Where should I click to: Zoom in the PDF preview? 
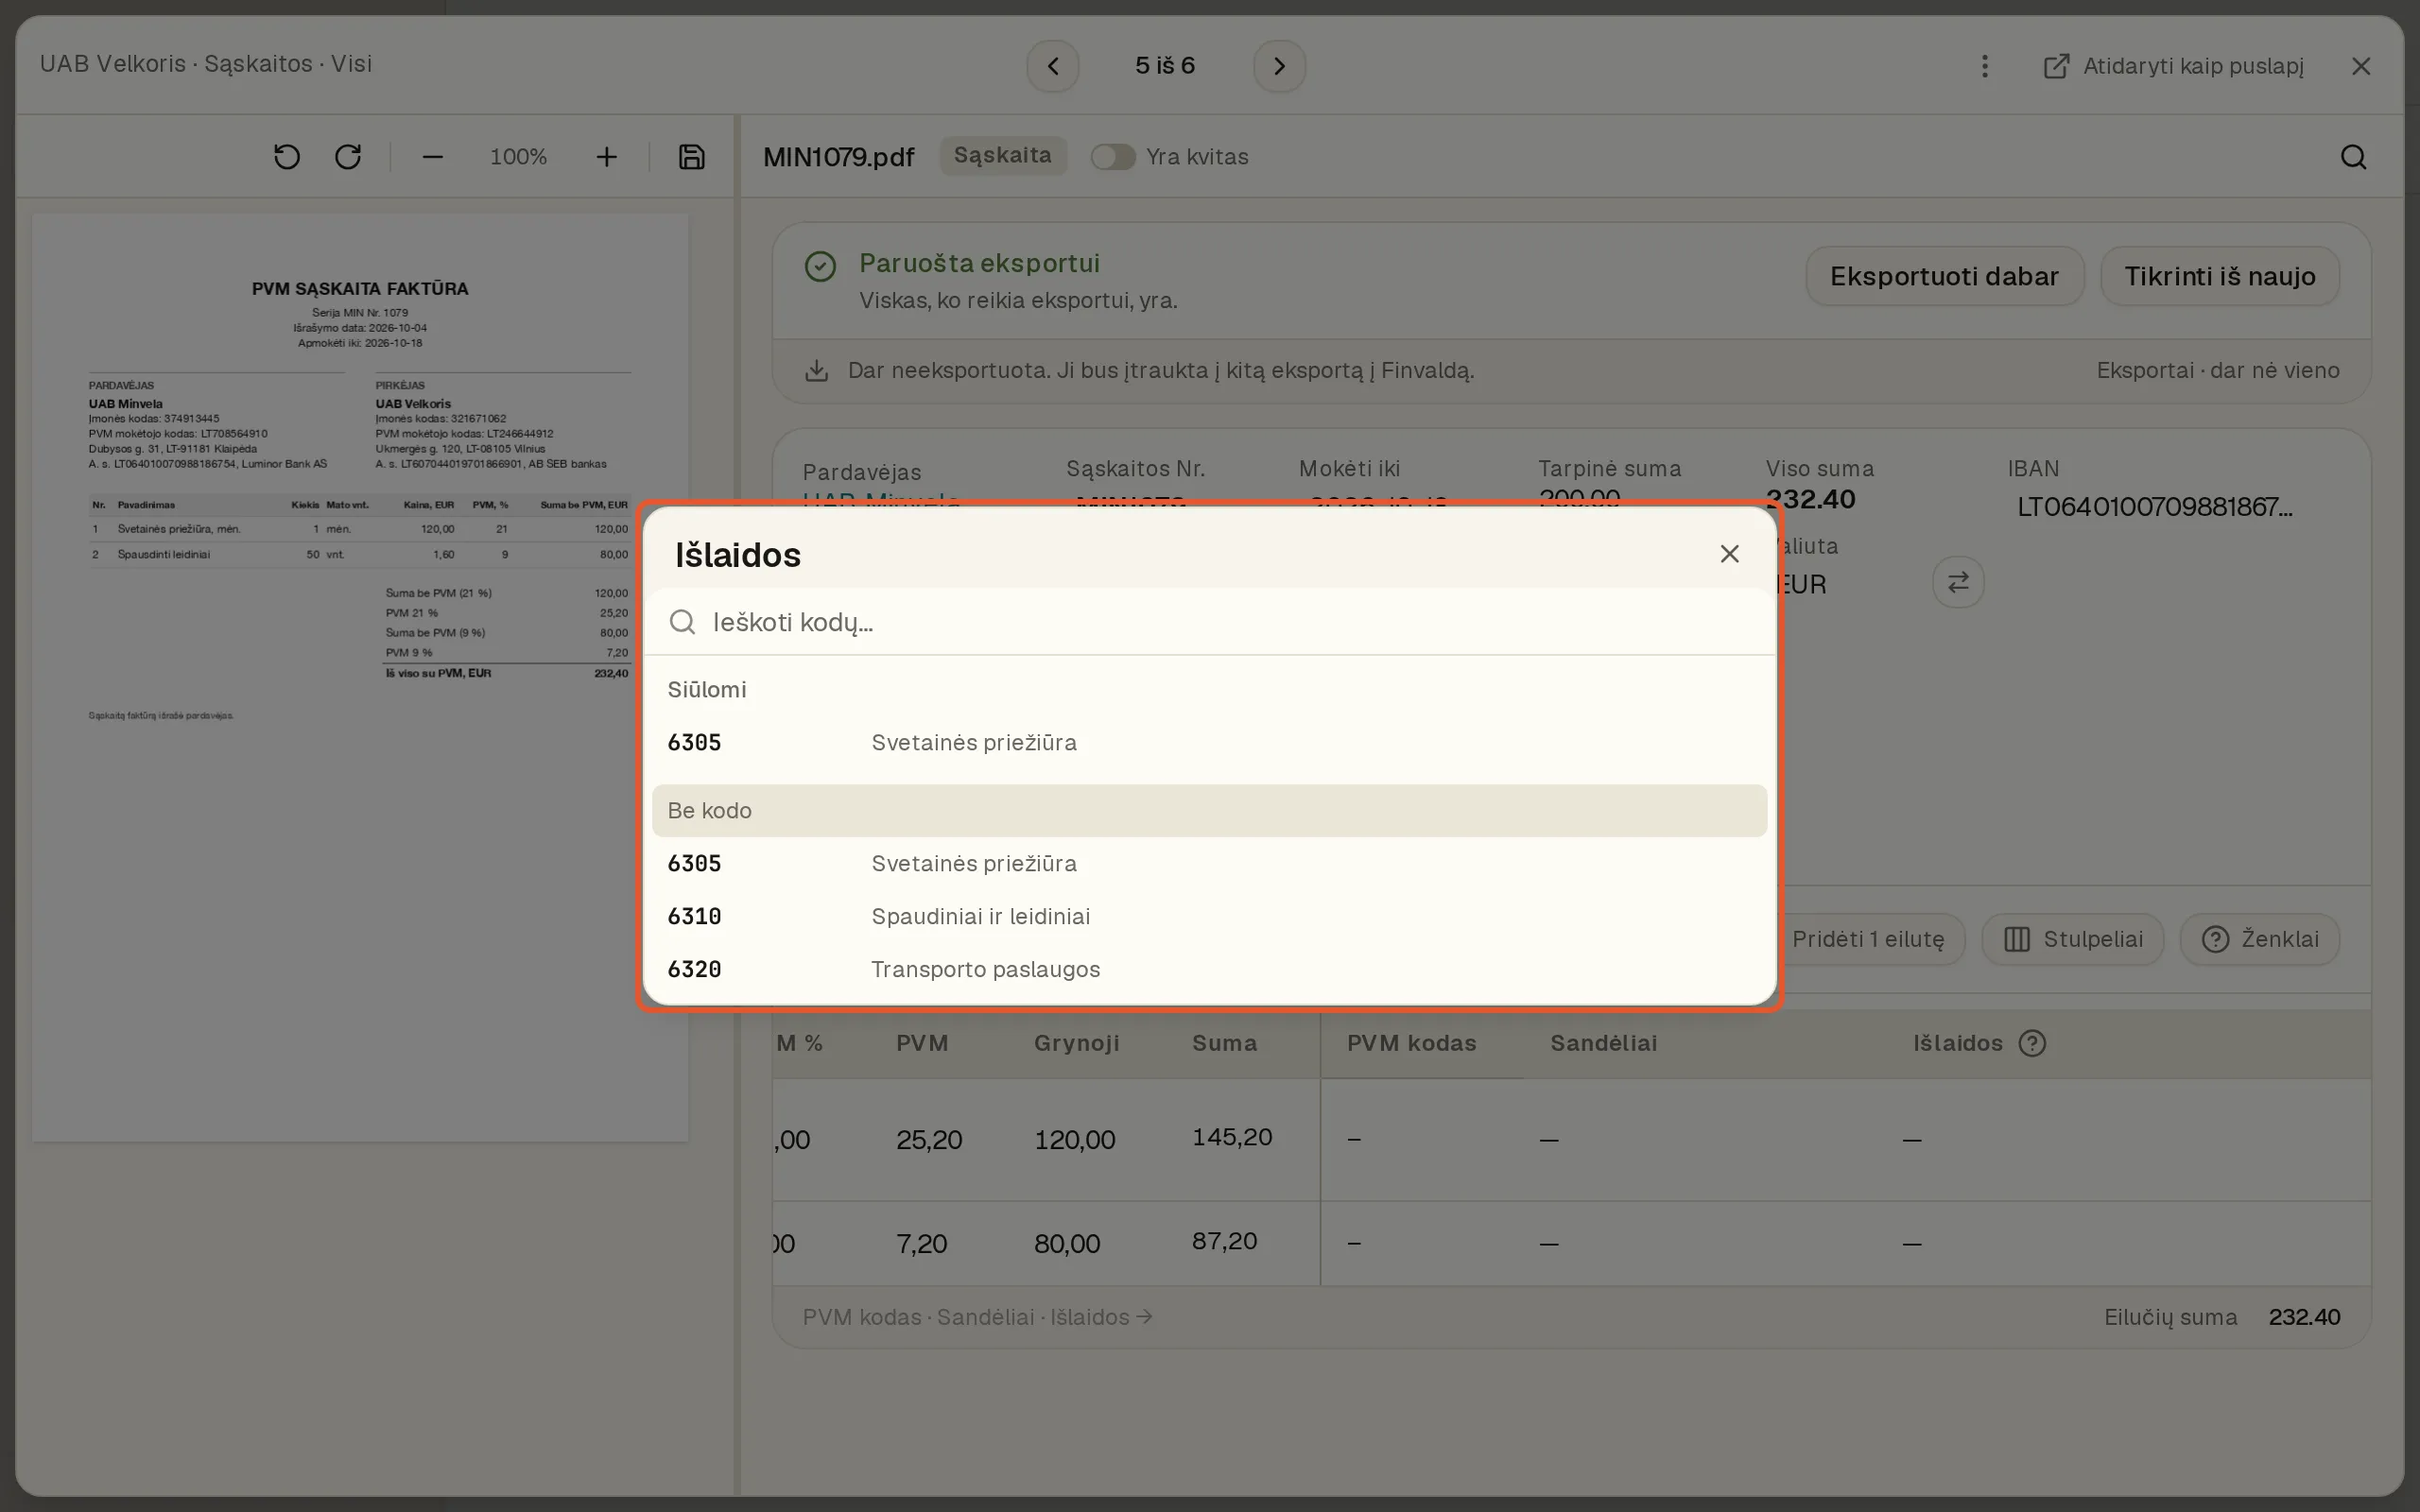coord(606,157)
